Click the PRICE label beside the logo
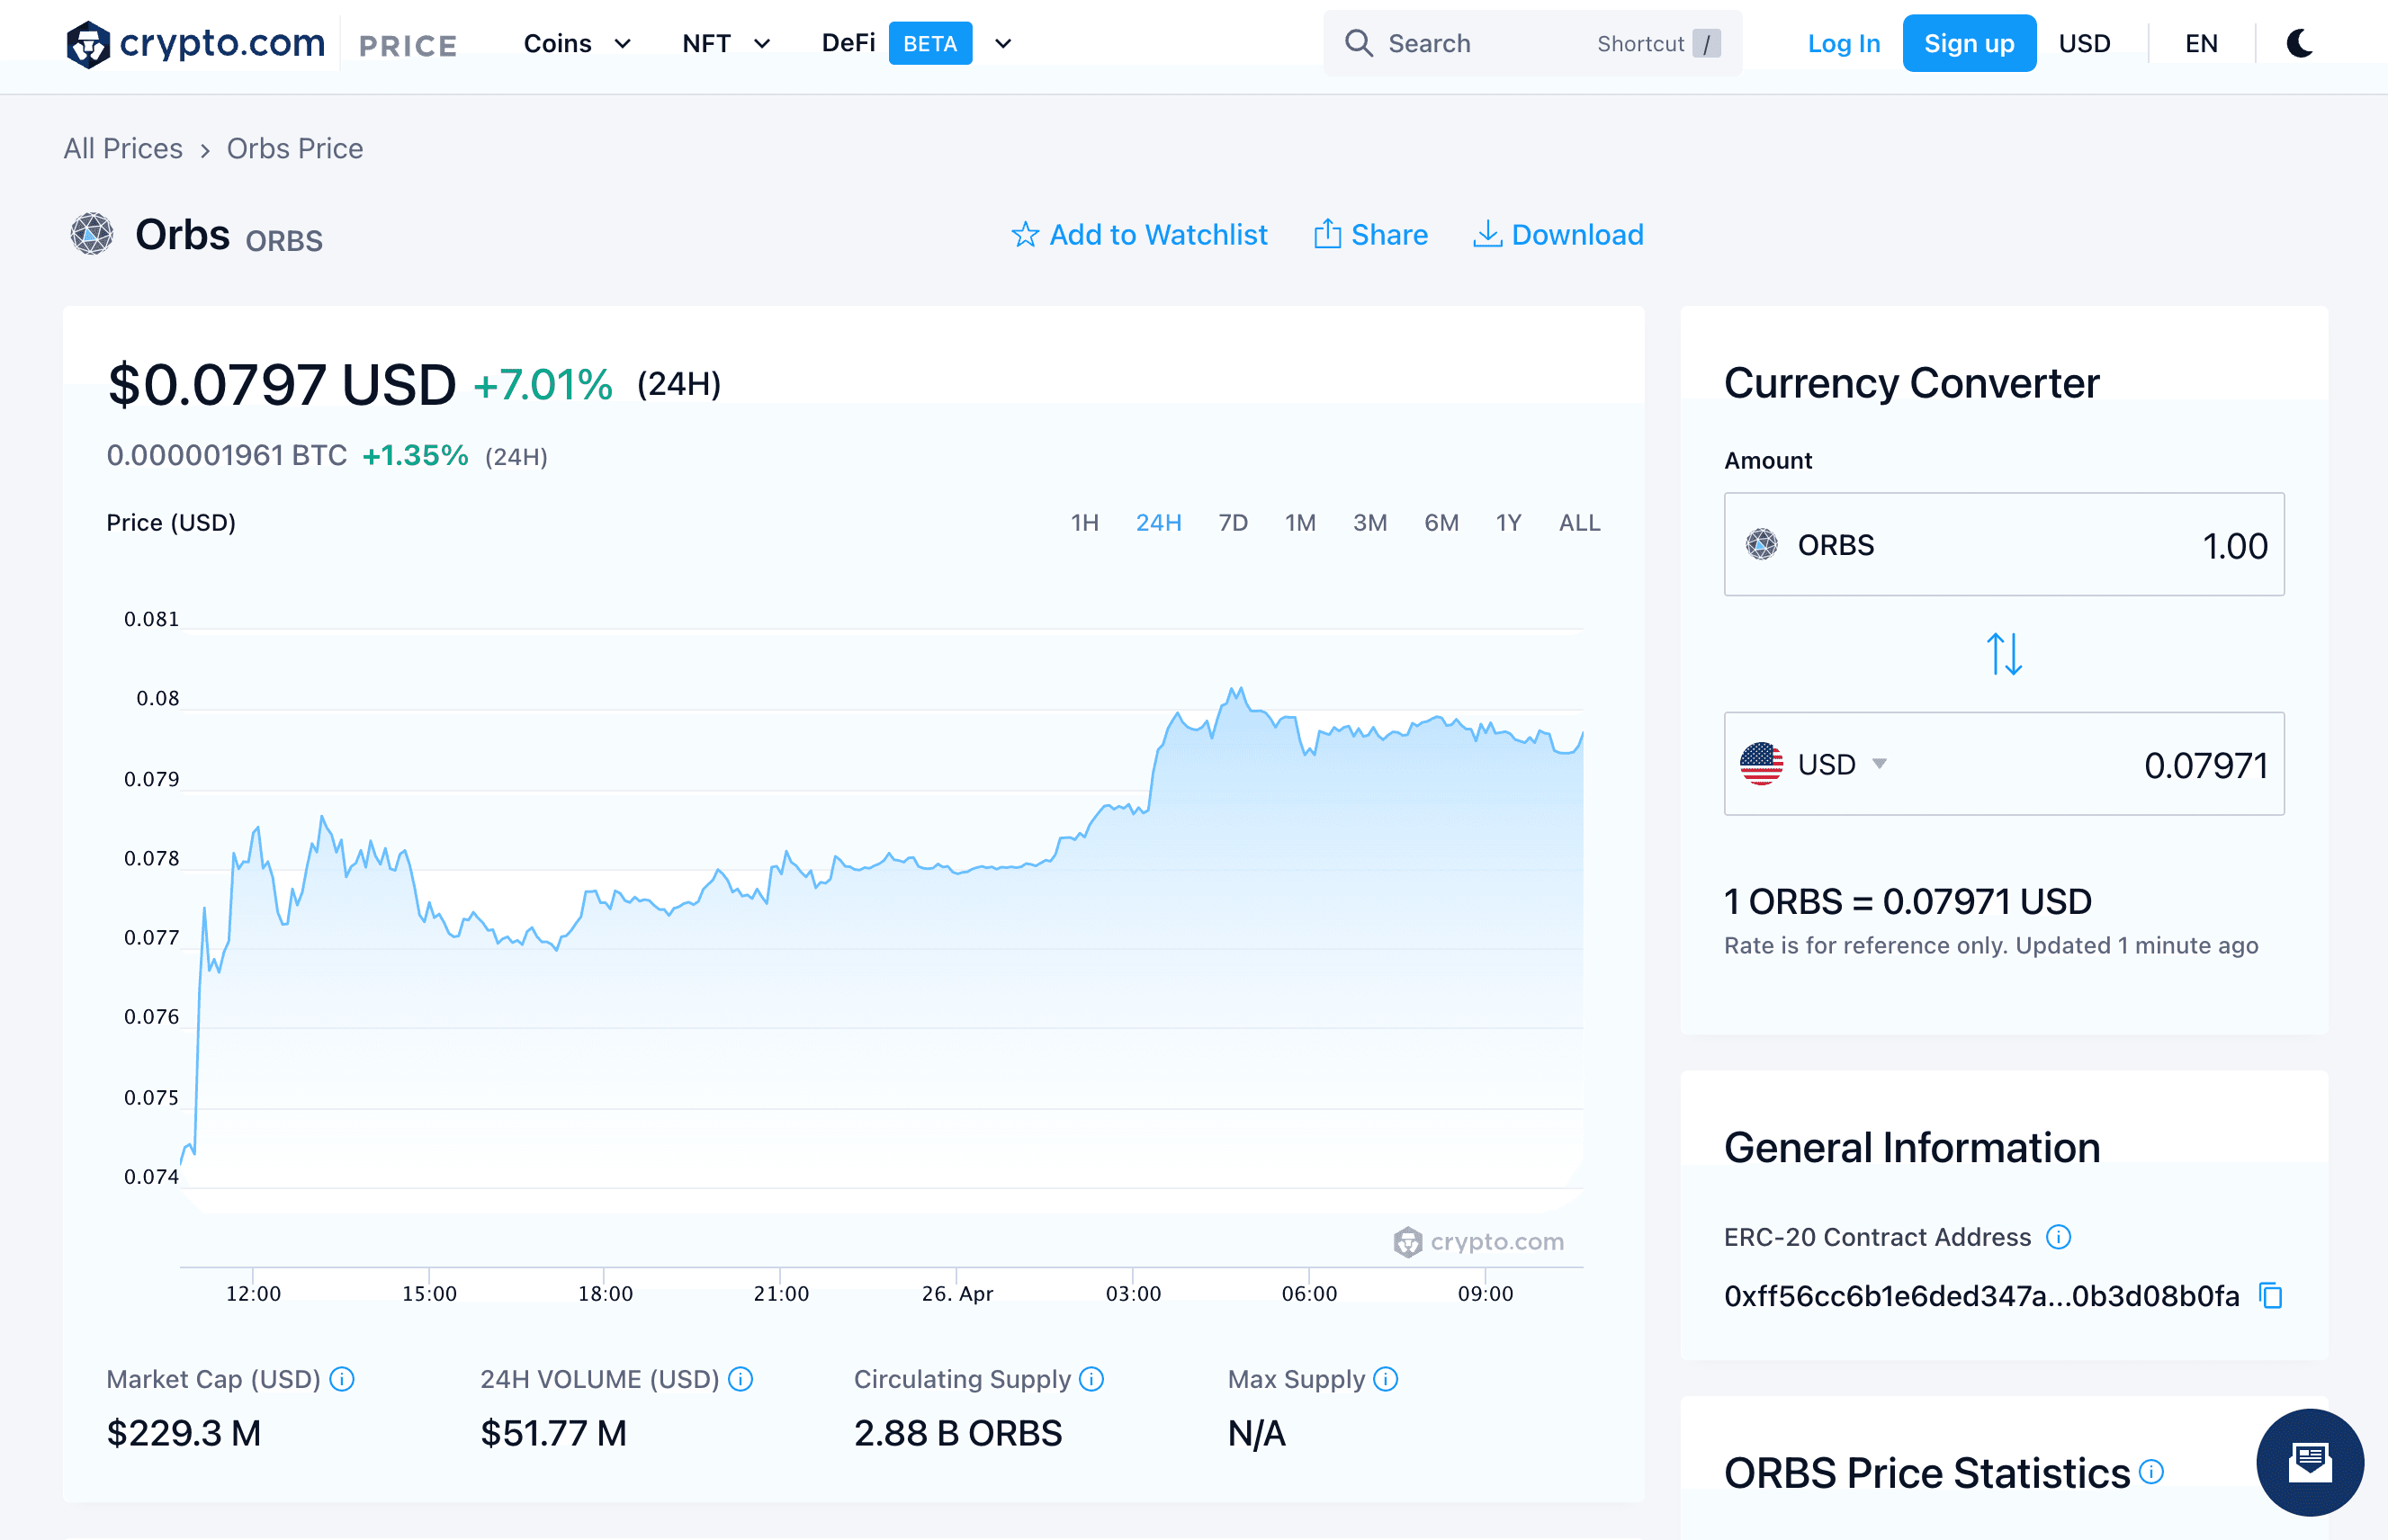This screenshot has height=1540, width=2388. (408, 46)
